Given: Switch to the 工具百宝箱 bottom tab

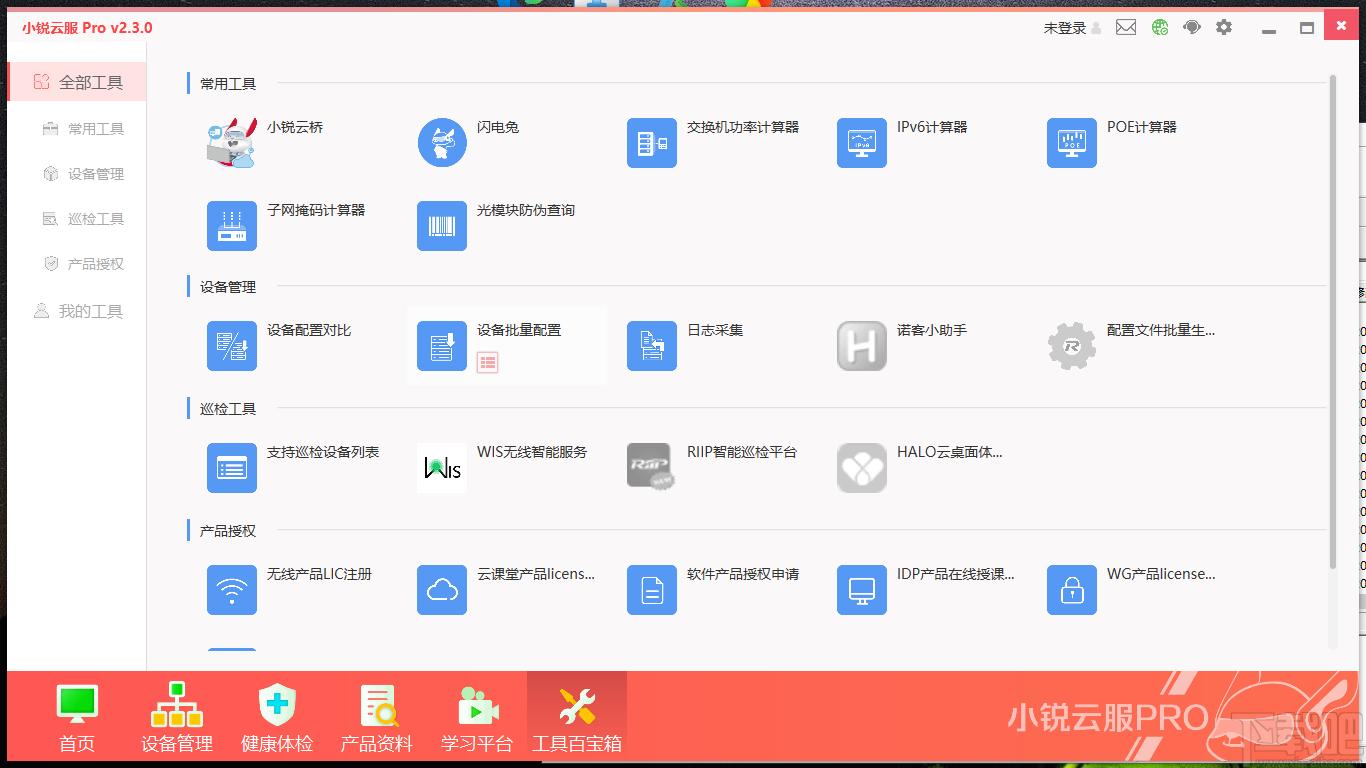Looking at the screenshot, I should [x=577, y=719].
